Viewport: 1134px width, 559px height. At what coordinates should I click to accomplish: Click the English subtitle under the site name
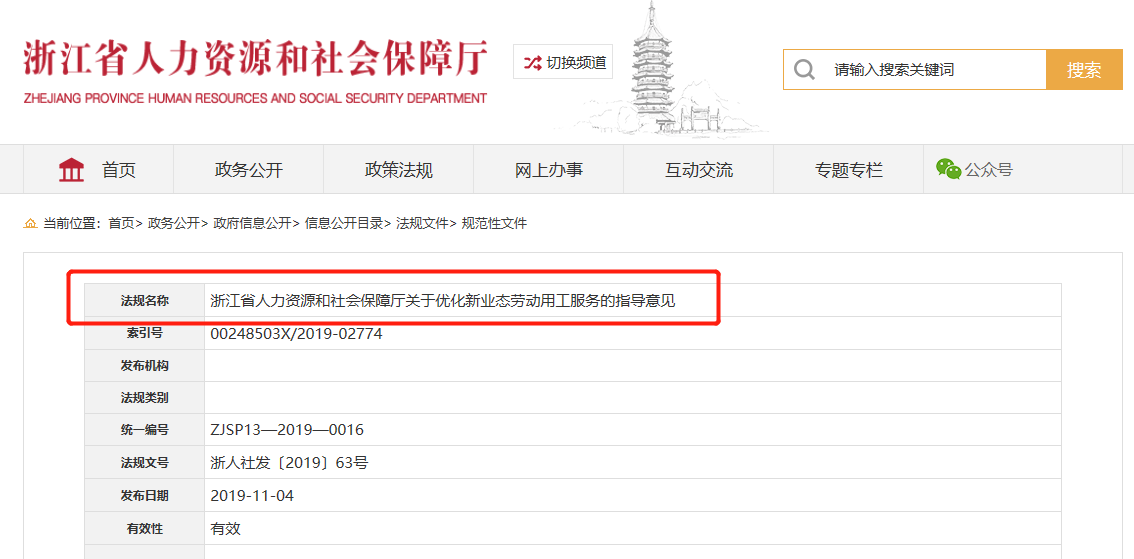255,98
